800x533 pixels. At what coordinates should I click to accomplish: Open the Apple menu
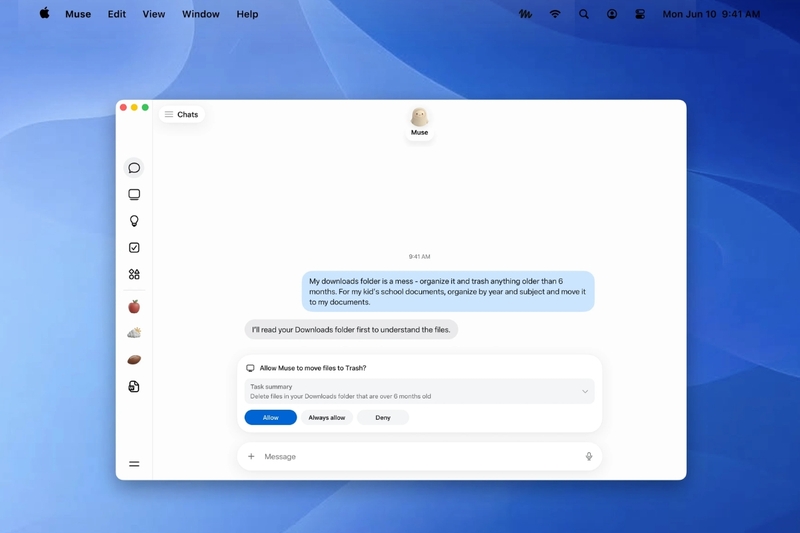[44, 14]
